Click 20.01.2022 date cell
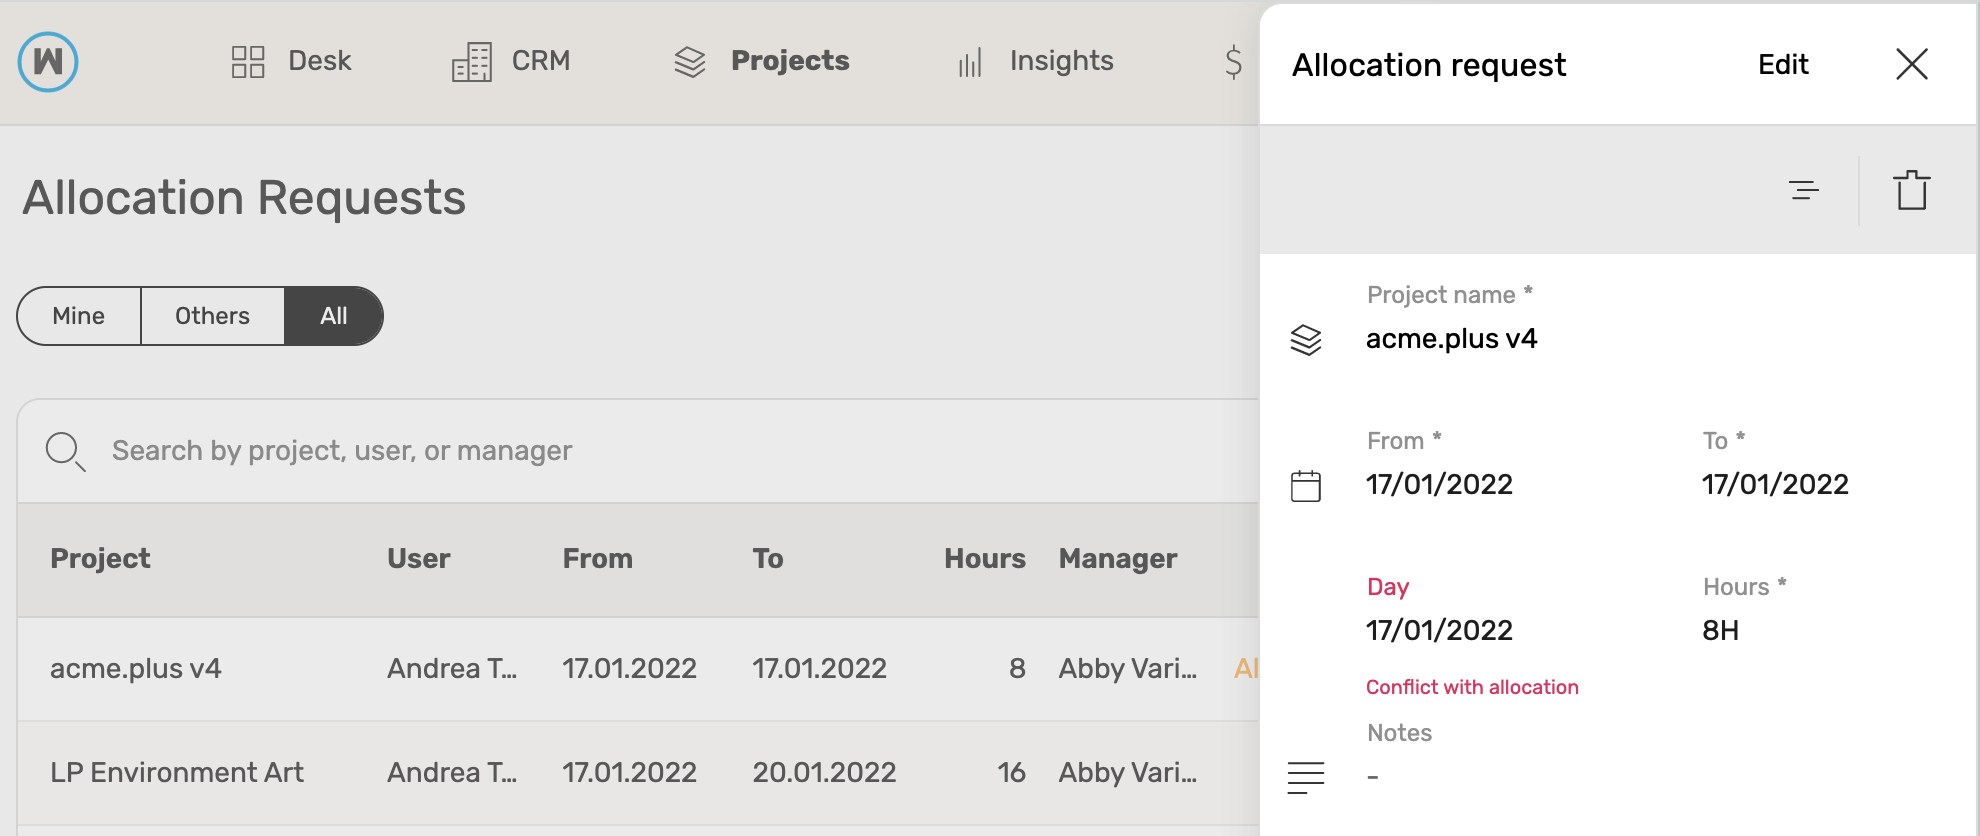Image resolution: width=1980 pixels, height=836 pixels. [824, 773]
